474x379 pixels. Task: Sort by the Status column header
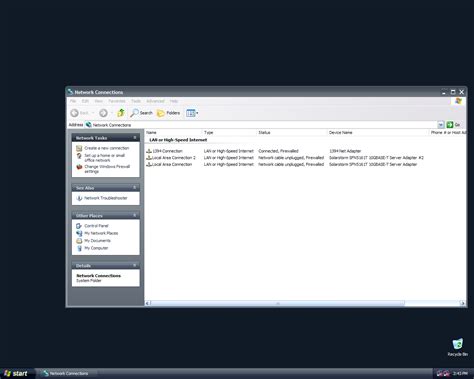292,132
